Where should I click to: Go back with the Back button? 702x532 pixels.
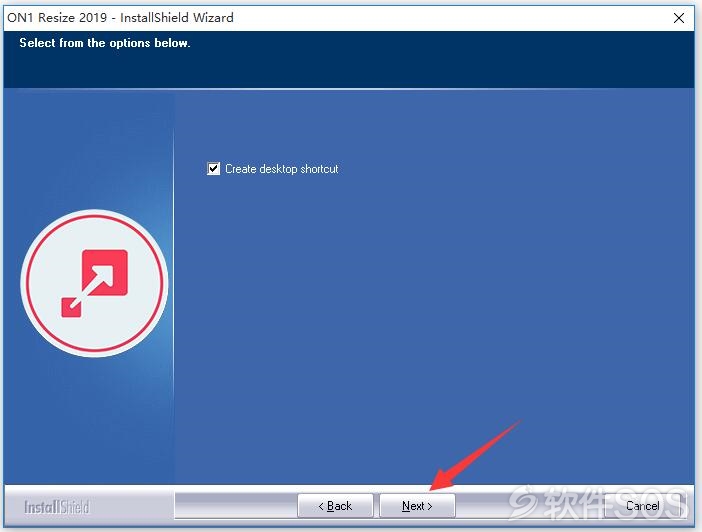pyautogui.click(x=335, y=506)
